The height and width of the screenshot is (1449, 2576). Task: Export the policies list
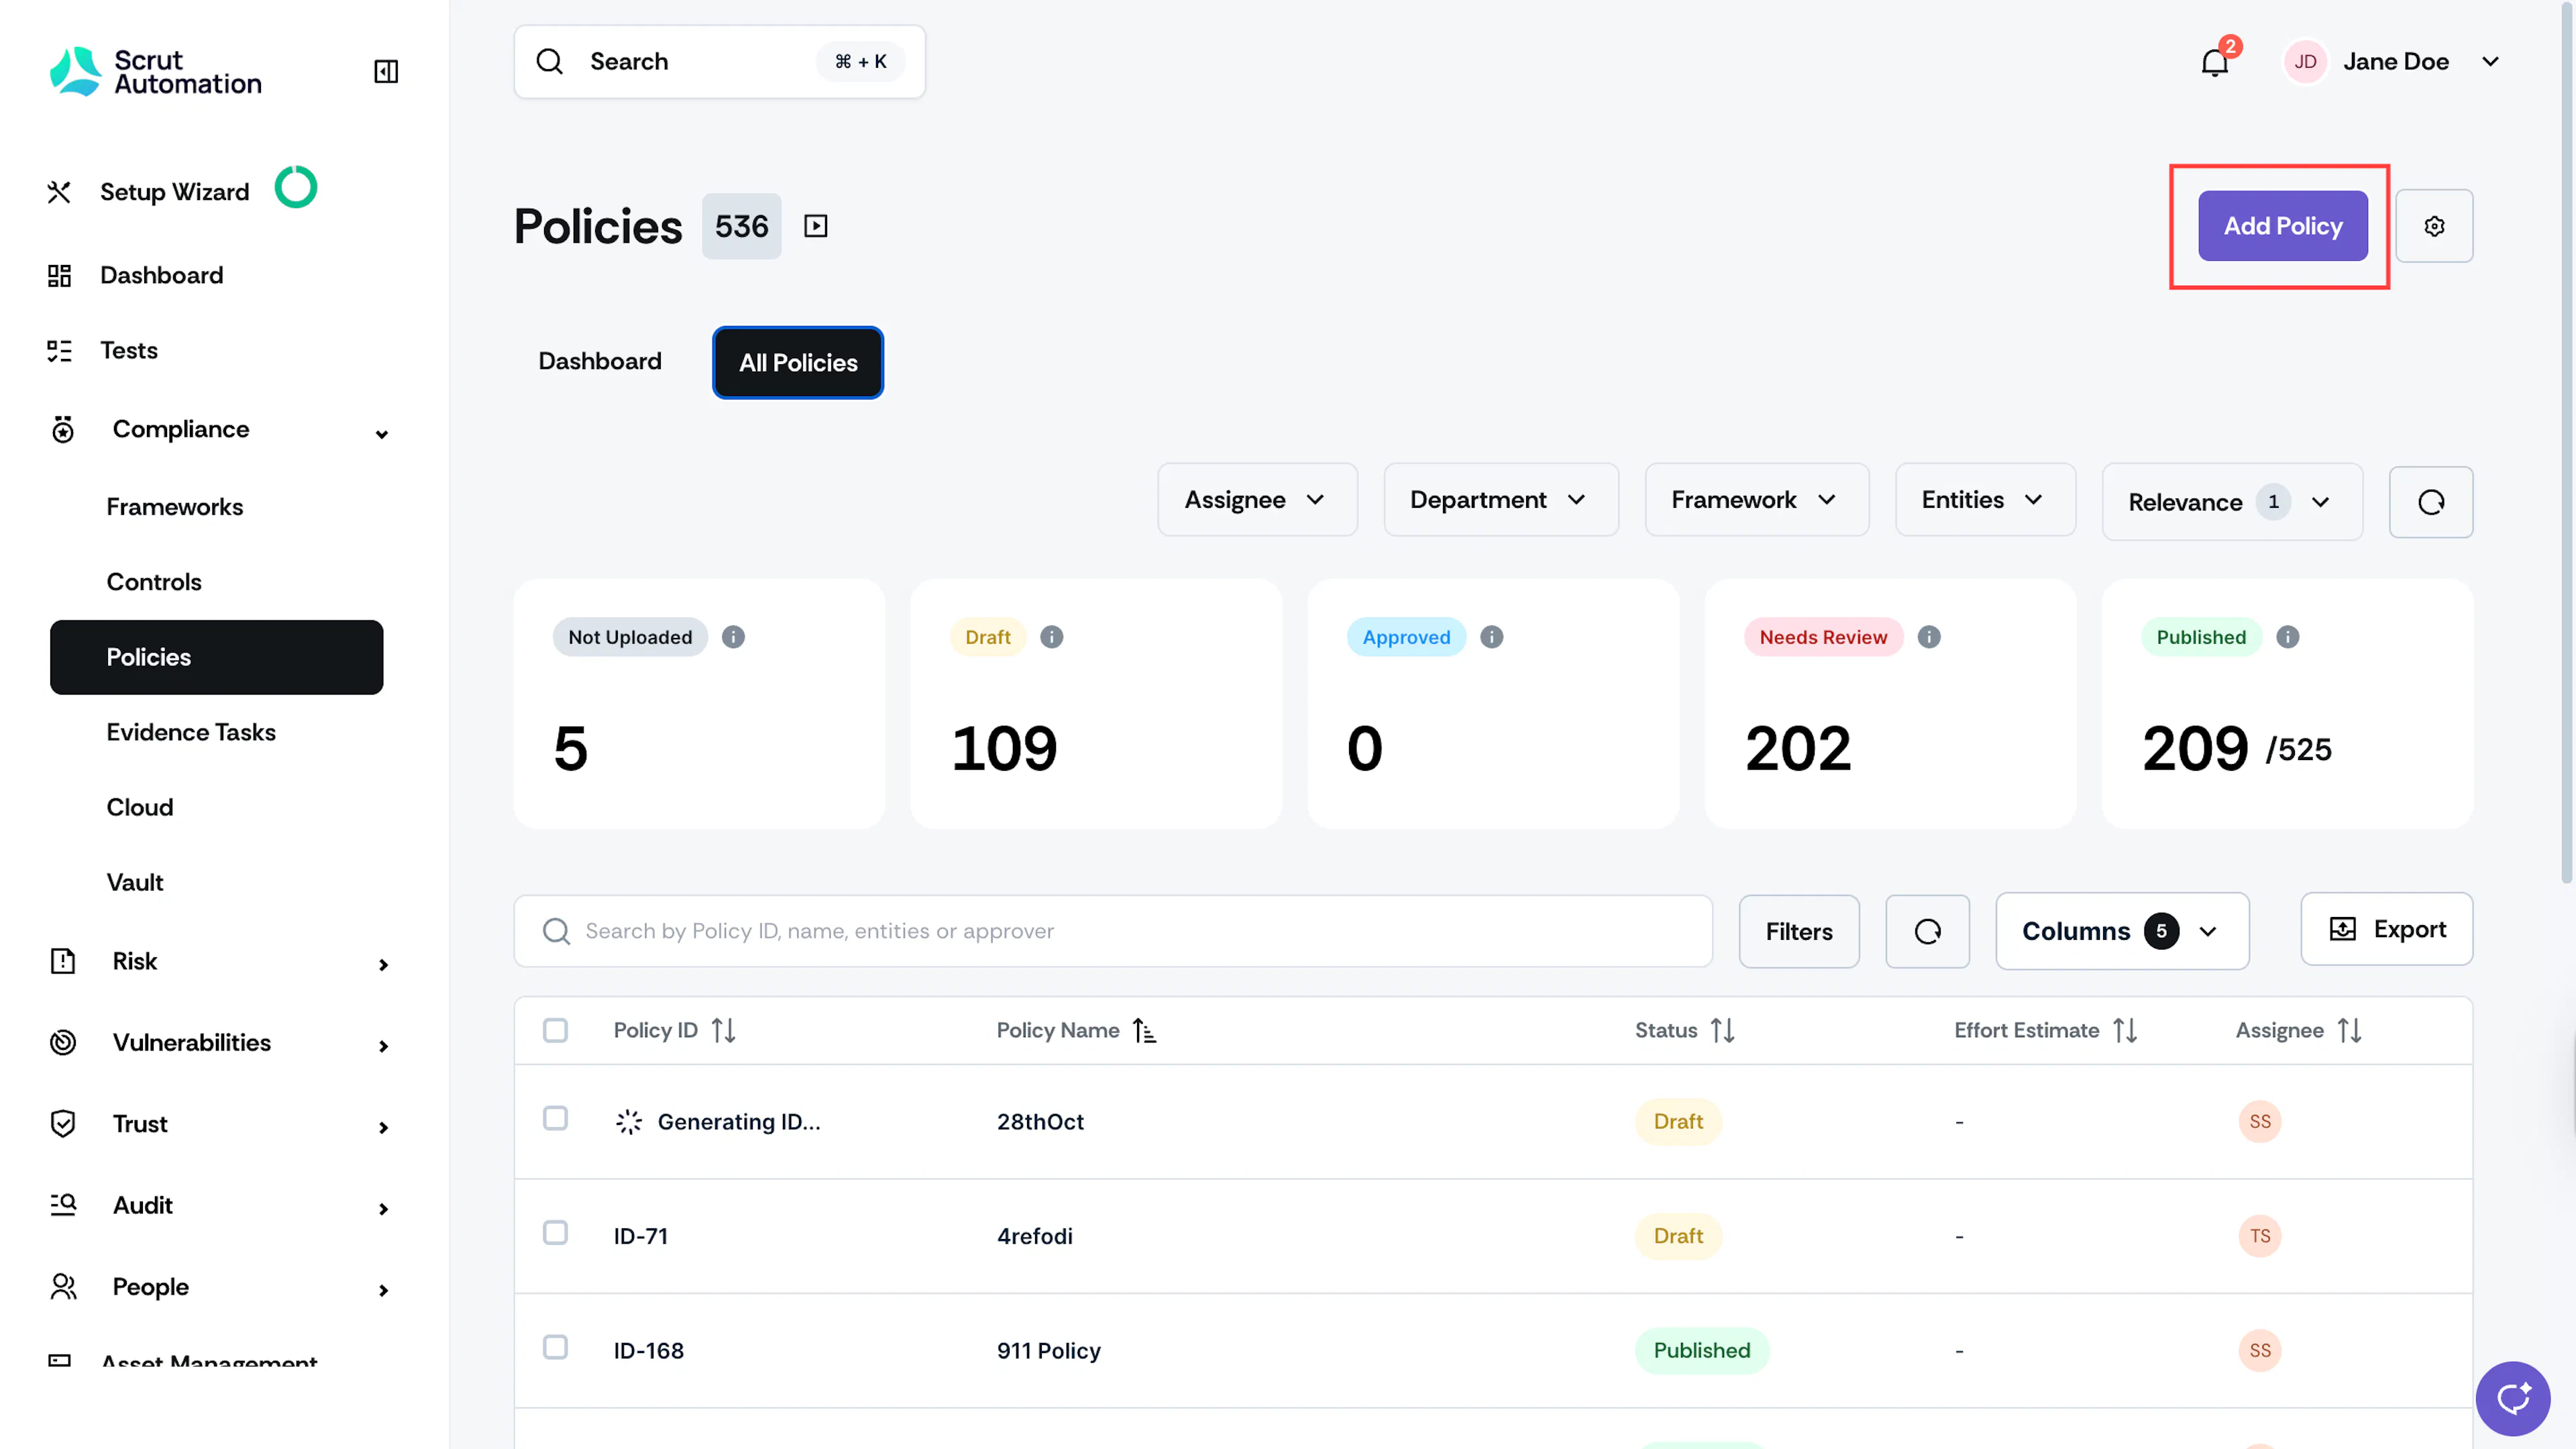click(x=2386, y=929)
